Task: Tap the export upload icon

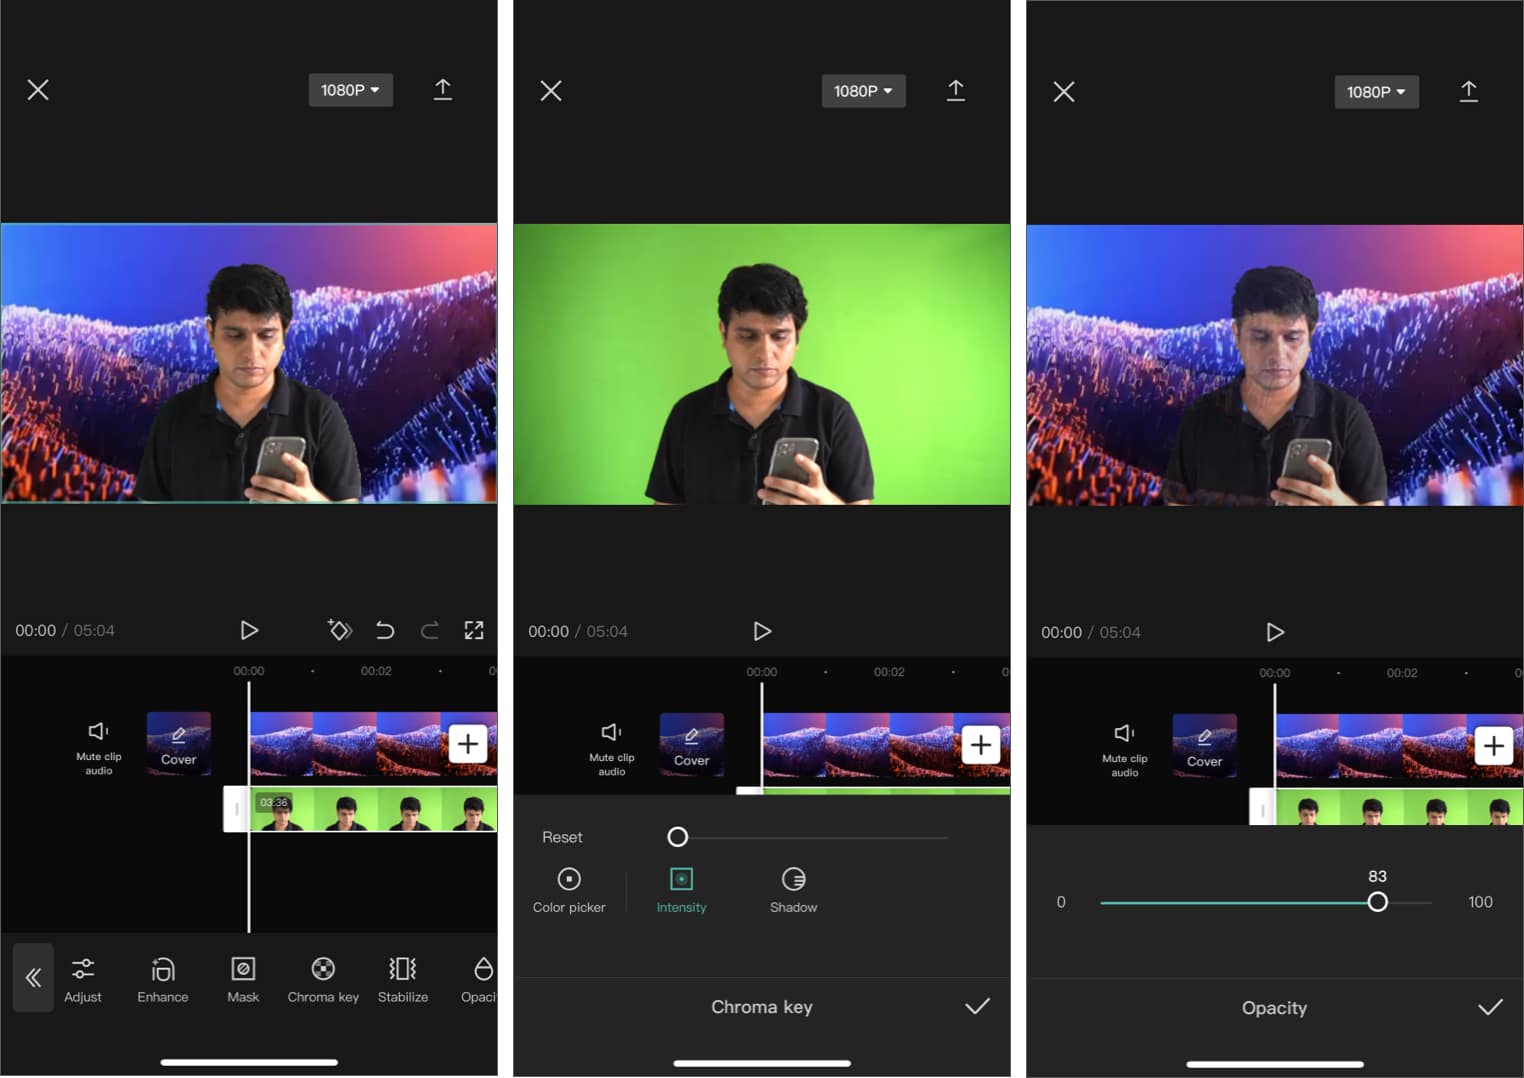Action: [x=443, y=89]
